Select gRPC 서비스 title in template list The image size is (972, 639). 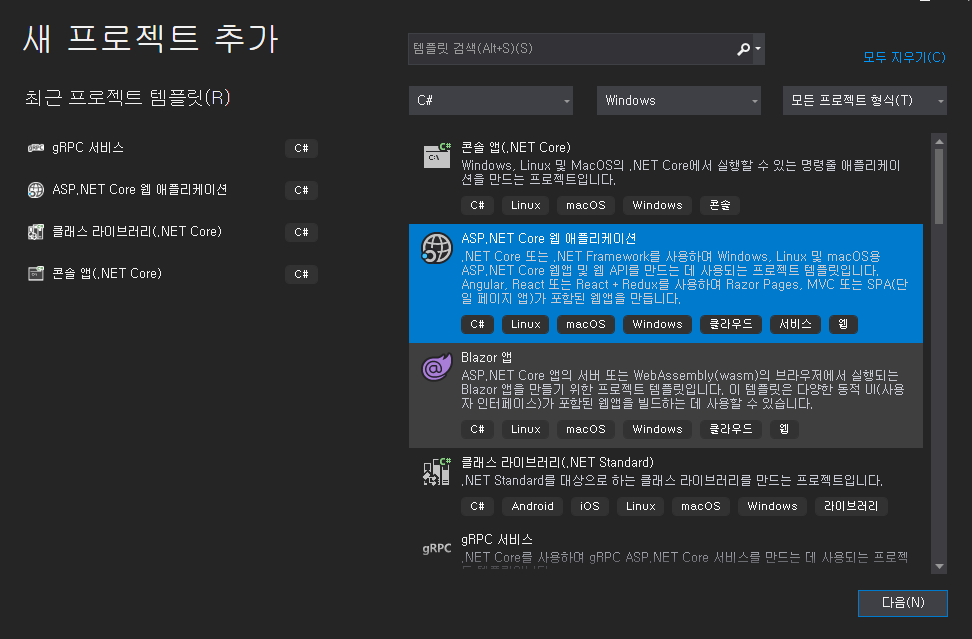point(497,539)
